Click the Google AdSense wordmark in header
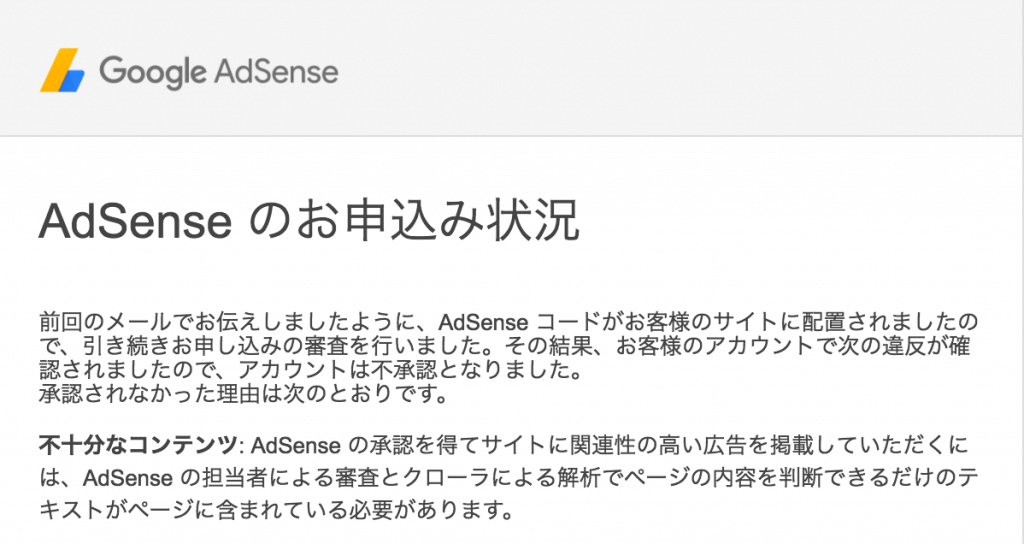Screen dimensions: 1024x544 click(x=219, y=72)
